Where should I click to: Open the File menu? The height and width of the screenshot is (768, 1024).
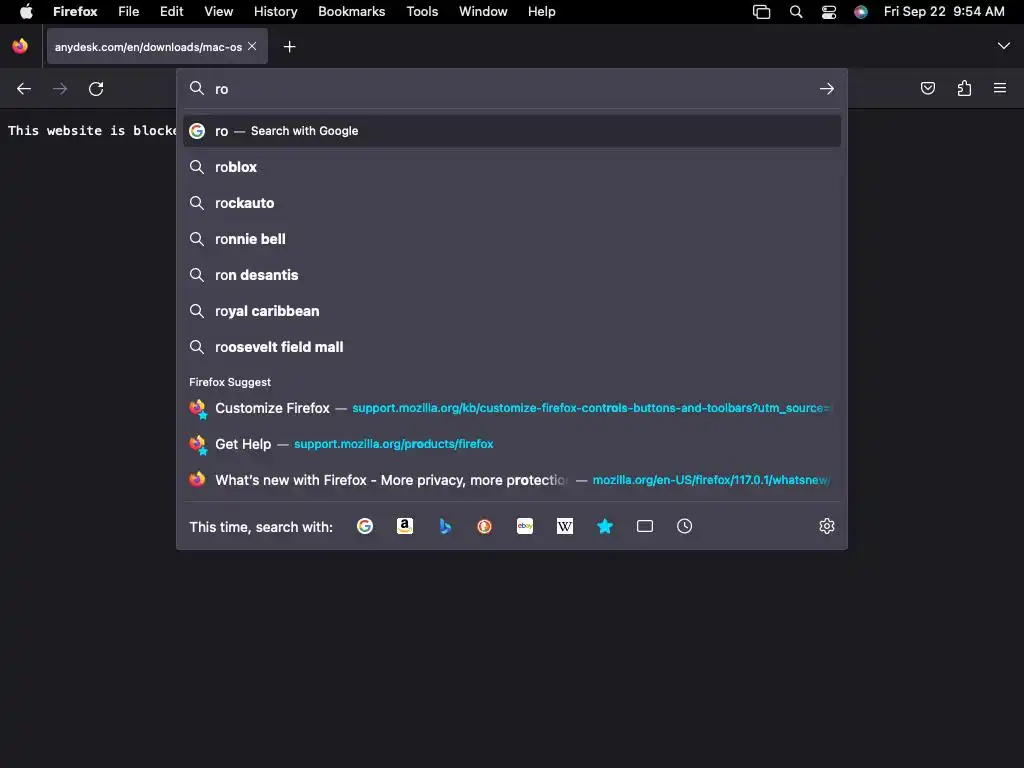[129, 12]
